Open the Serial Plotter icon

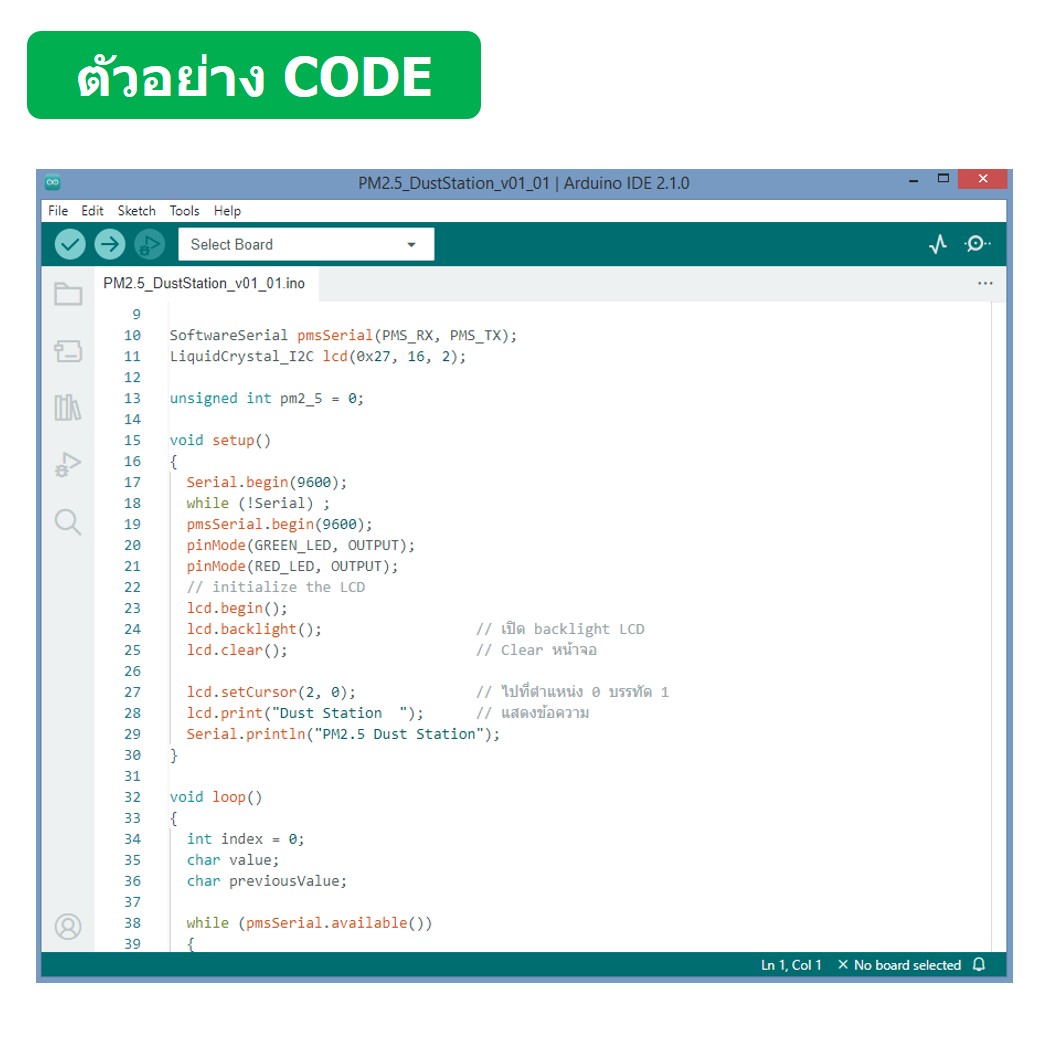coord(938,243)
